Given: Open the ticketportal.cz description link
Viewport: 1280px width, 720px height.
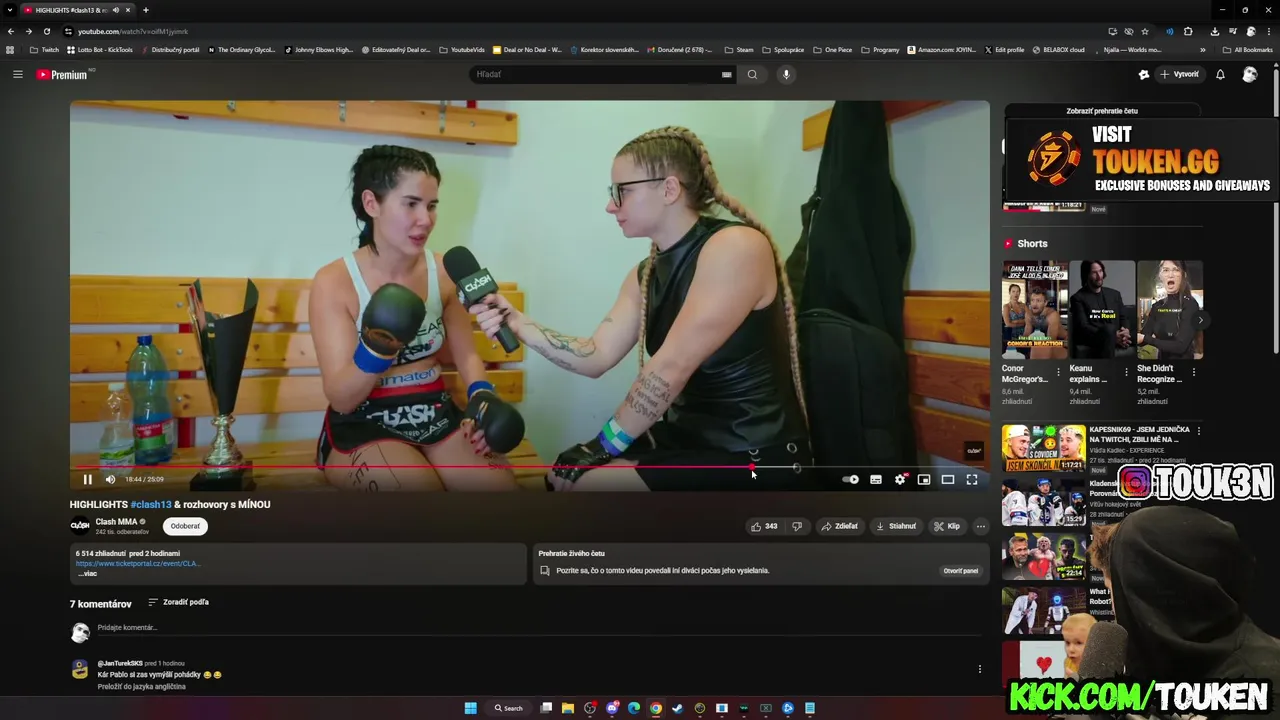Looking at the screenshot, I should [x=138, y=564].
